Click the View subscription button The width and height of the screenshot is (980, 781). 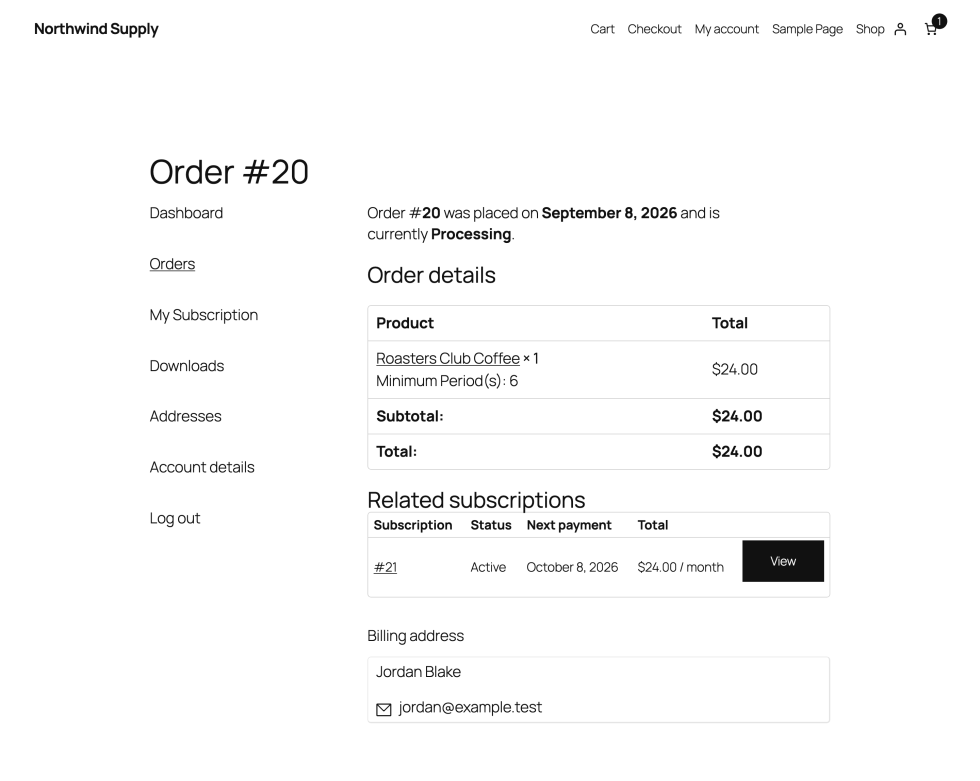click(782, 561)
